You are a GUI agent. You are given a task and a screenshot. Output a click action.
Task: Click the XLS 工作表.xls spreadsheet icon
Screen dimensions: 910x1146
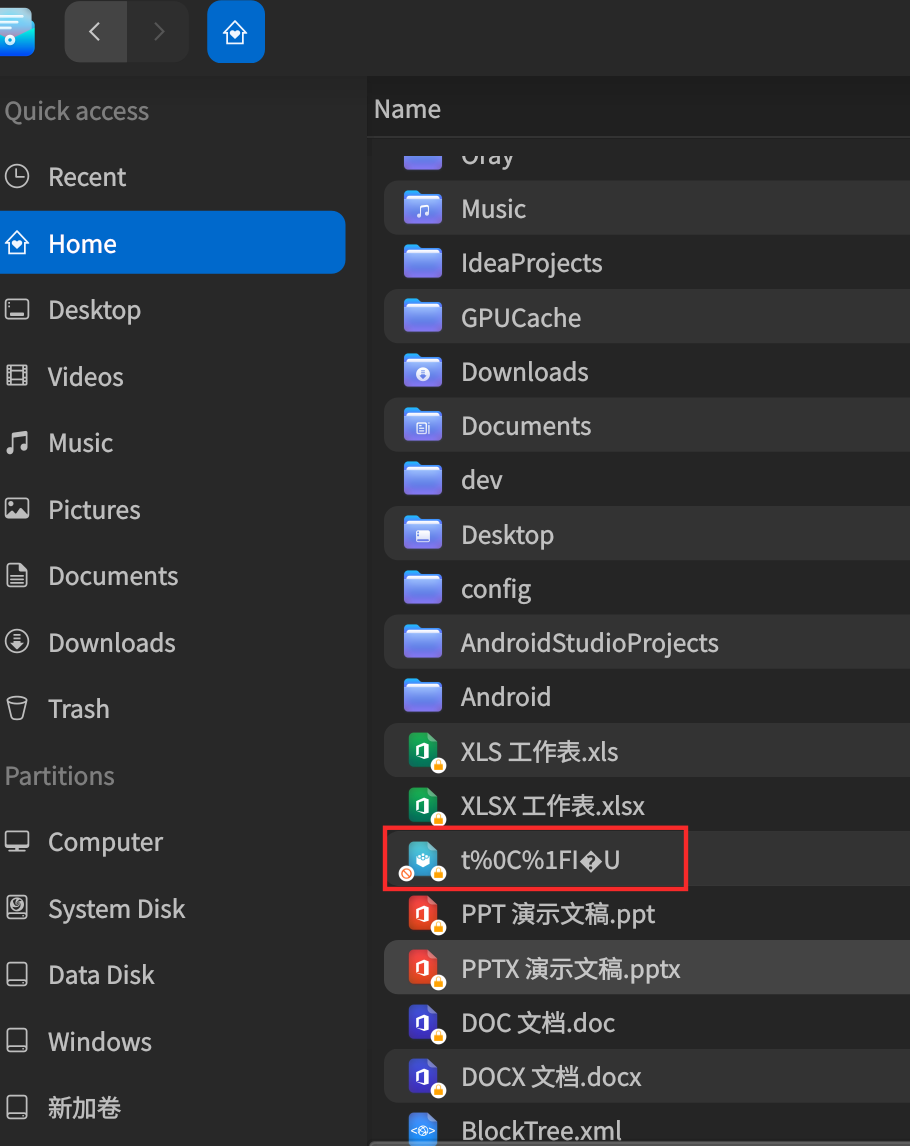pyautogui.click(x=425, y=752)
